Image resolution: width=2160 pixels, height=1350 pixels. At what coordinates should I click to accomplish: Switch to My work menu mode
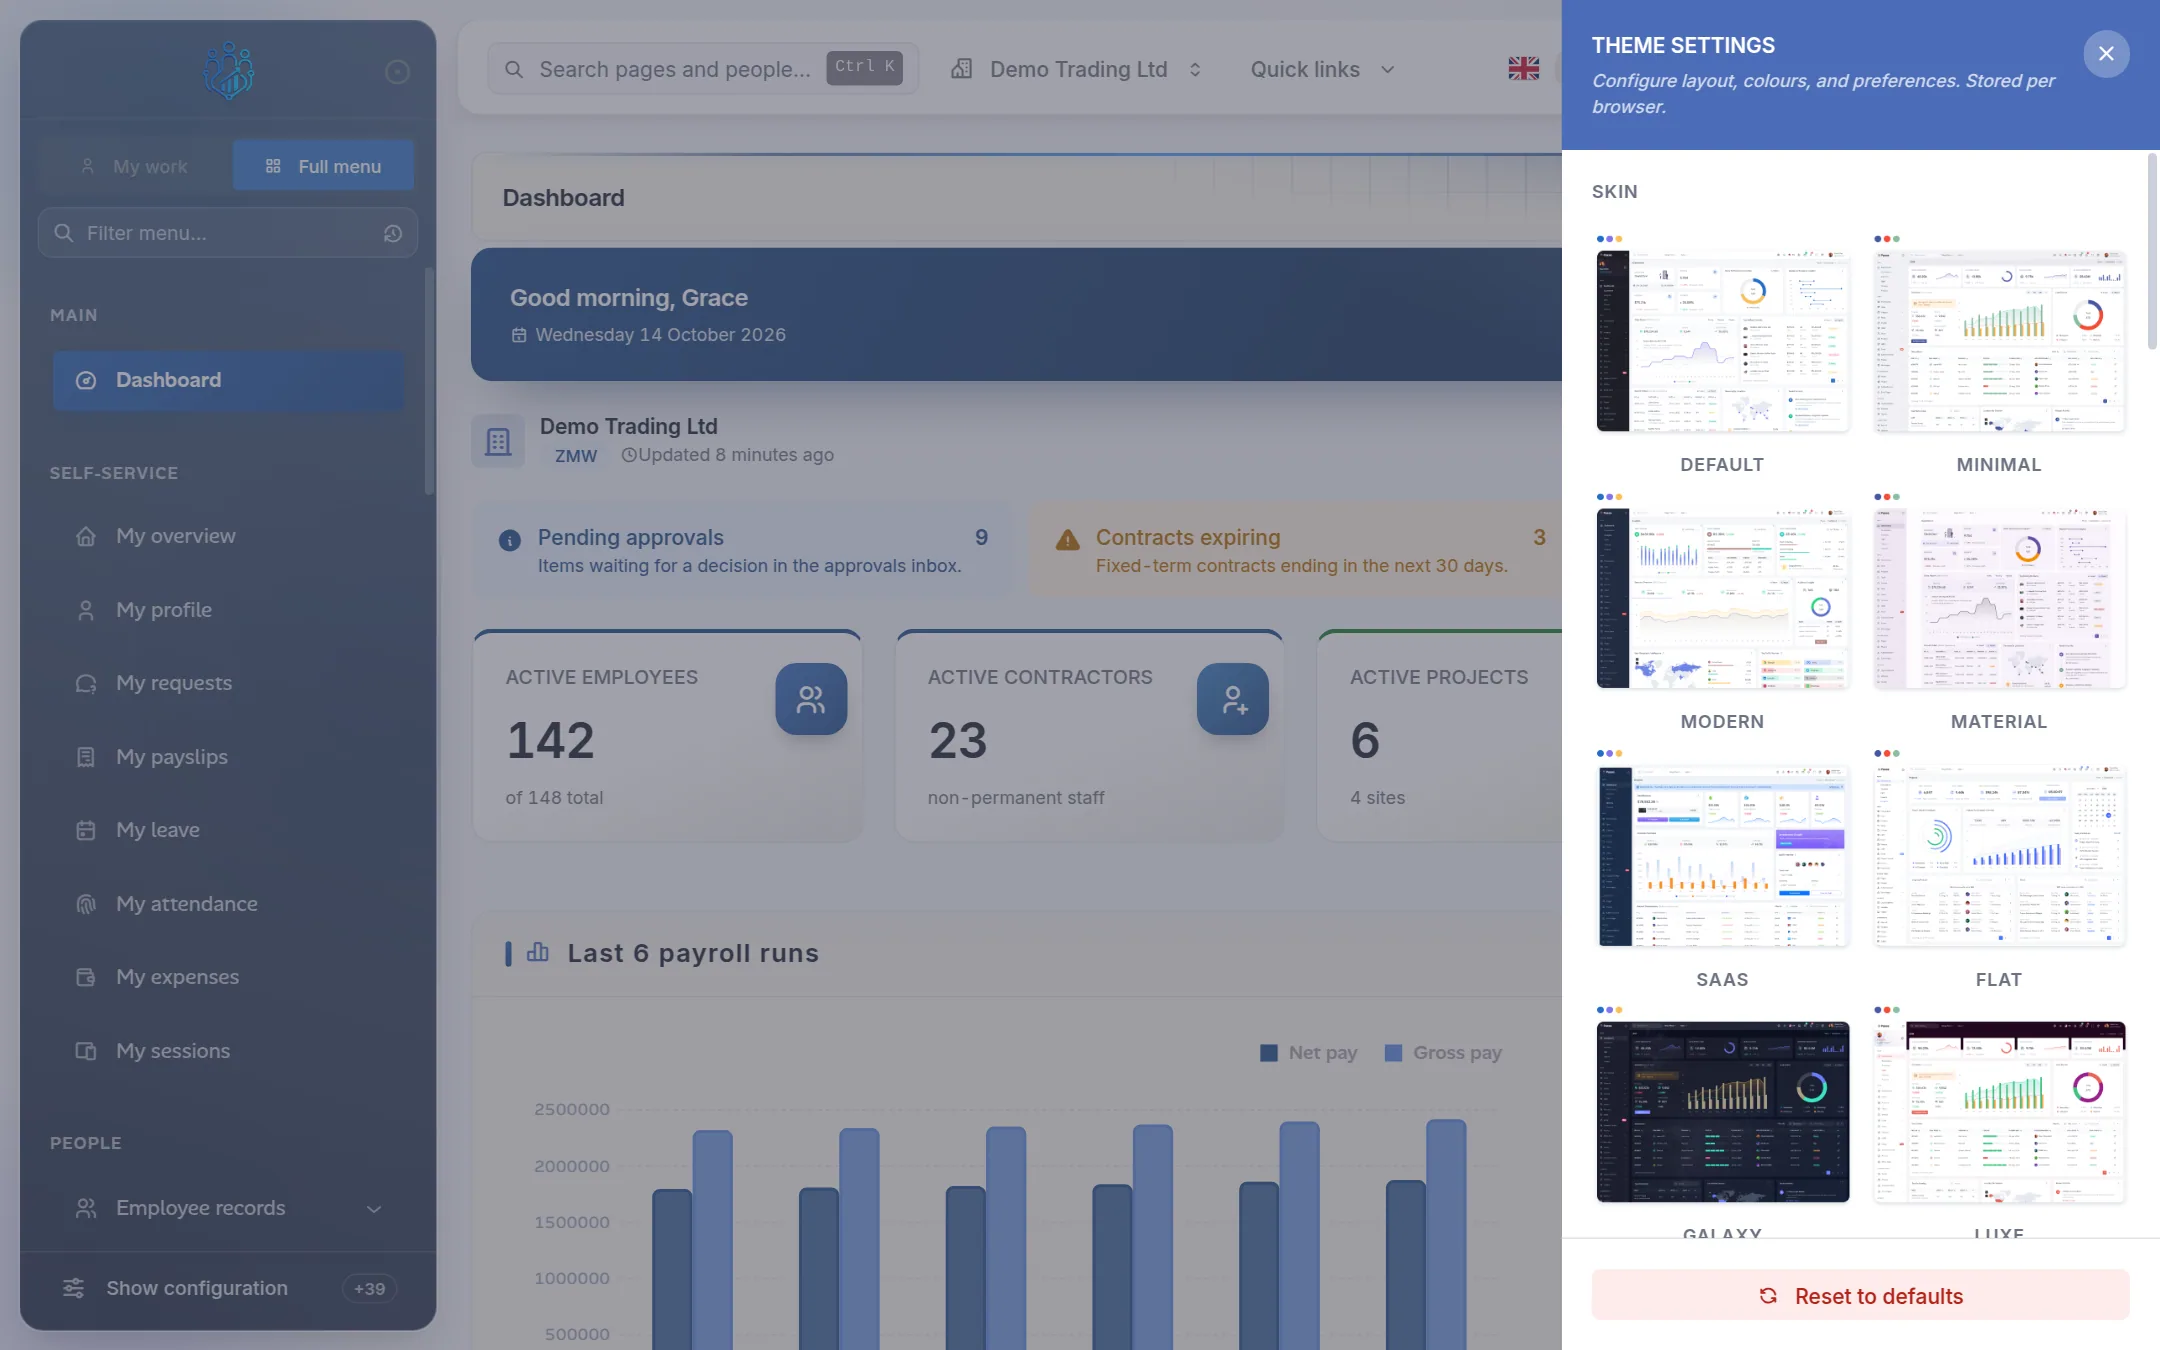[x=136, y=166]
